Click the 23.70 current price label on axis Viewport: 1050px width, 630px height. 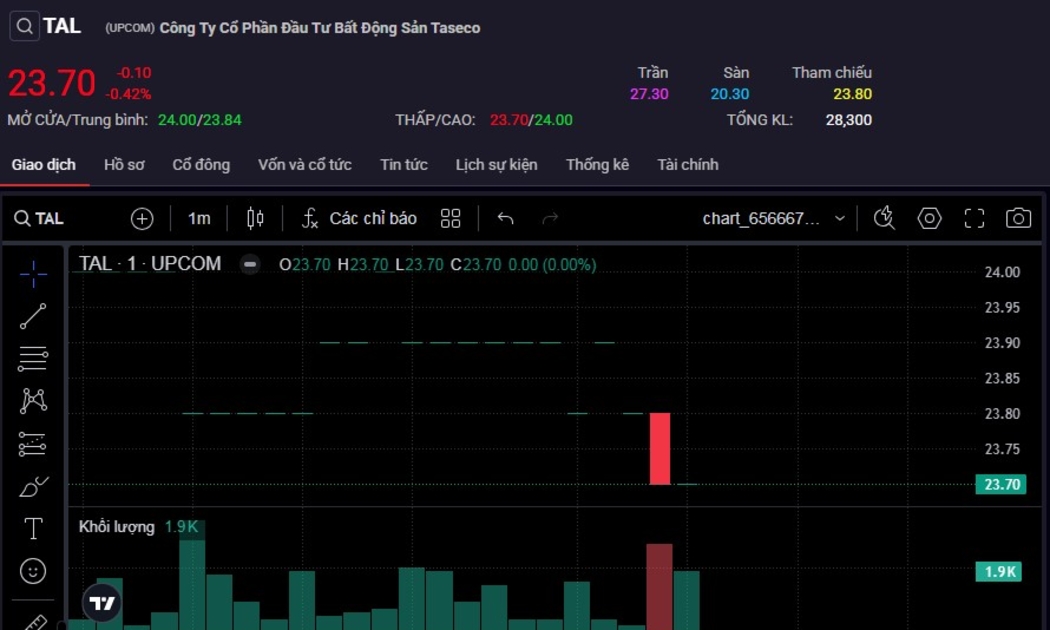(1001, 485)
